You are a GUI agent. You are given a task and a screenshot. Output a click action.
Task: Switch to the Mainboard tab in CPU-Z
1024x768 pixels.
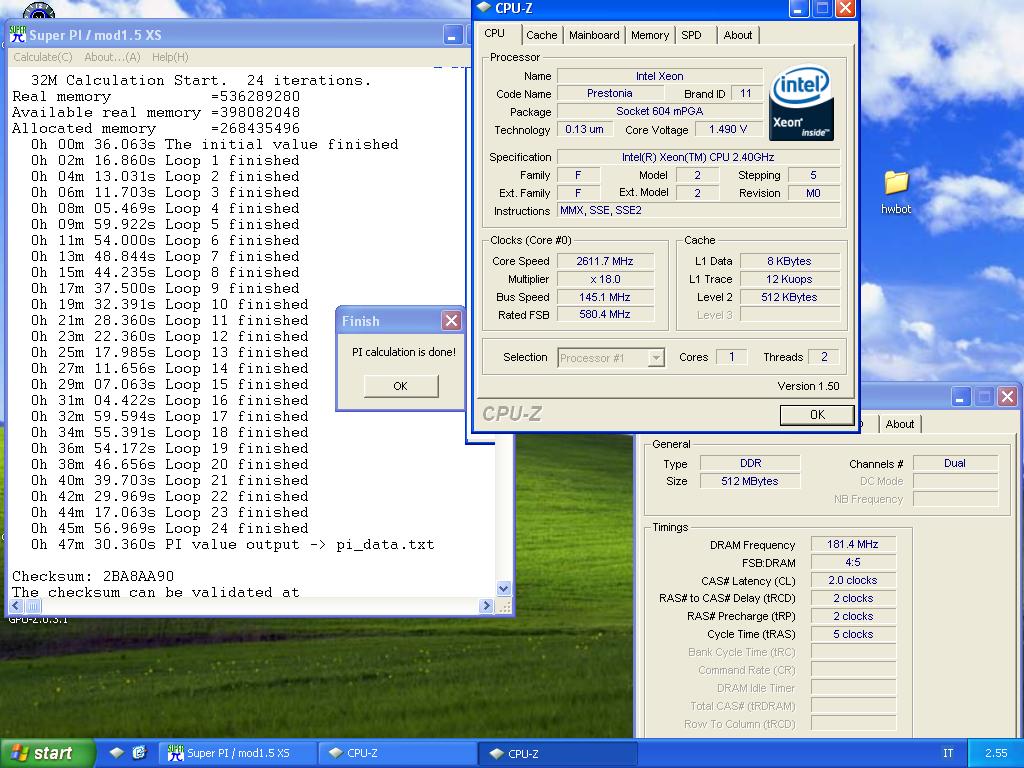(x=594, y=35)
